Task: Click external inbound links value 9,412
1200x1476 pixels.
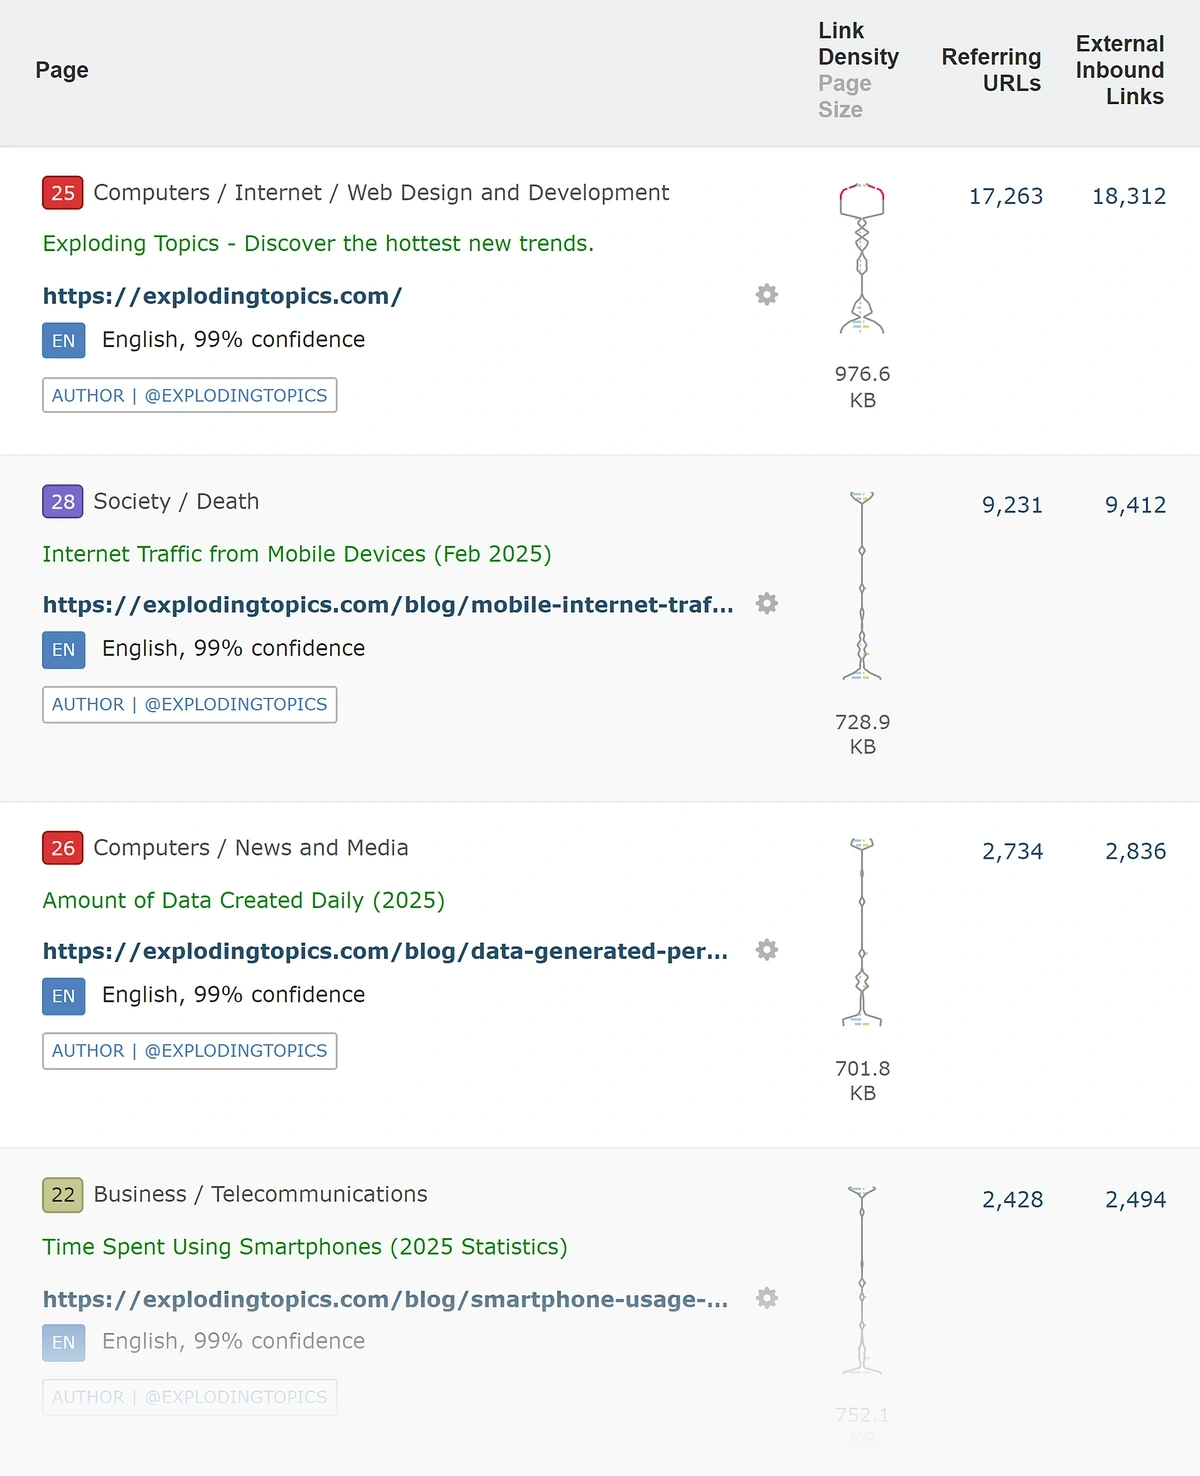Action: (1135, 505)
